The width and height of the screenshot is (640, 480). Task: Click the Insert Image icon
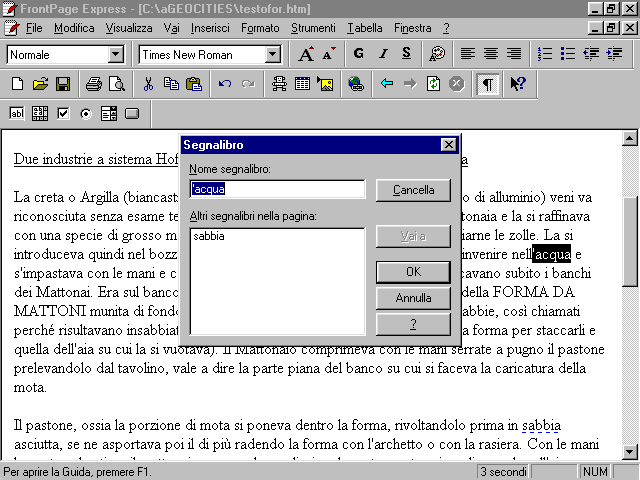pyautogui.click(x=325, y=84)
